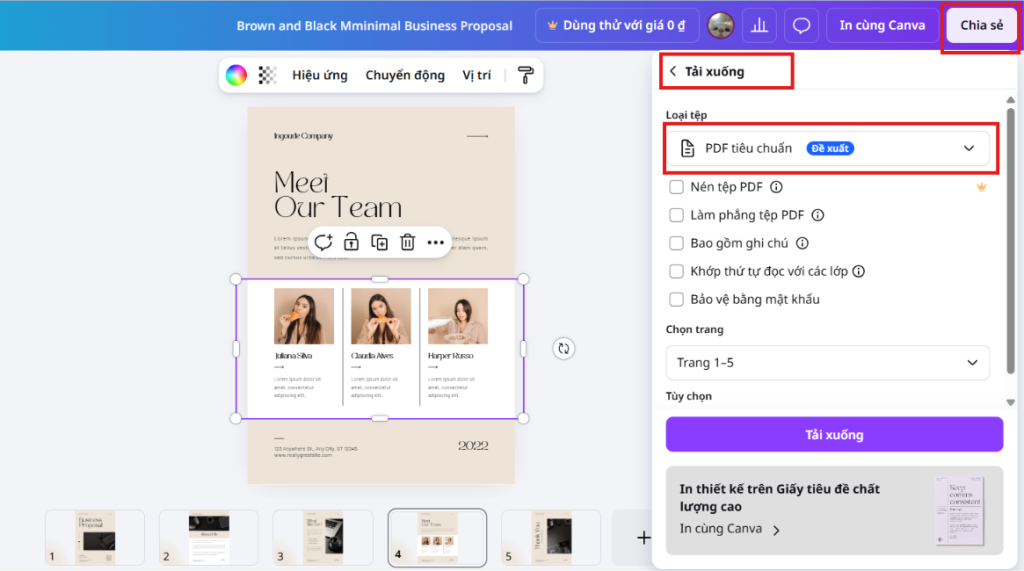Click the 2022 text on the canvas
1024x571 pixels.
(x=473, y=446)
